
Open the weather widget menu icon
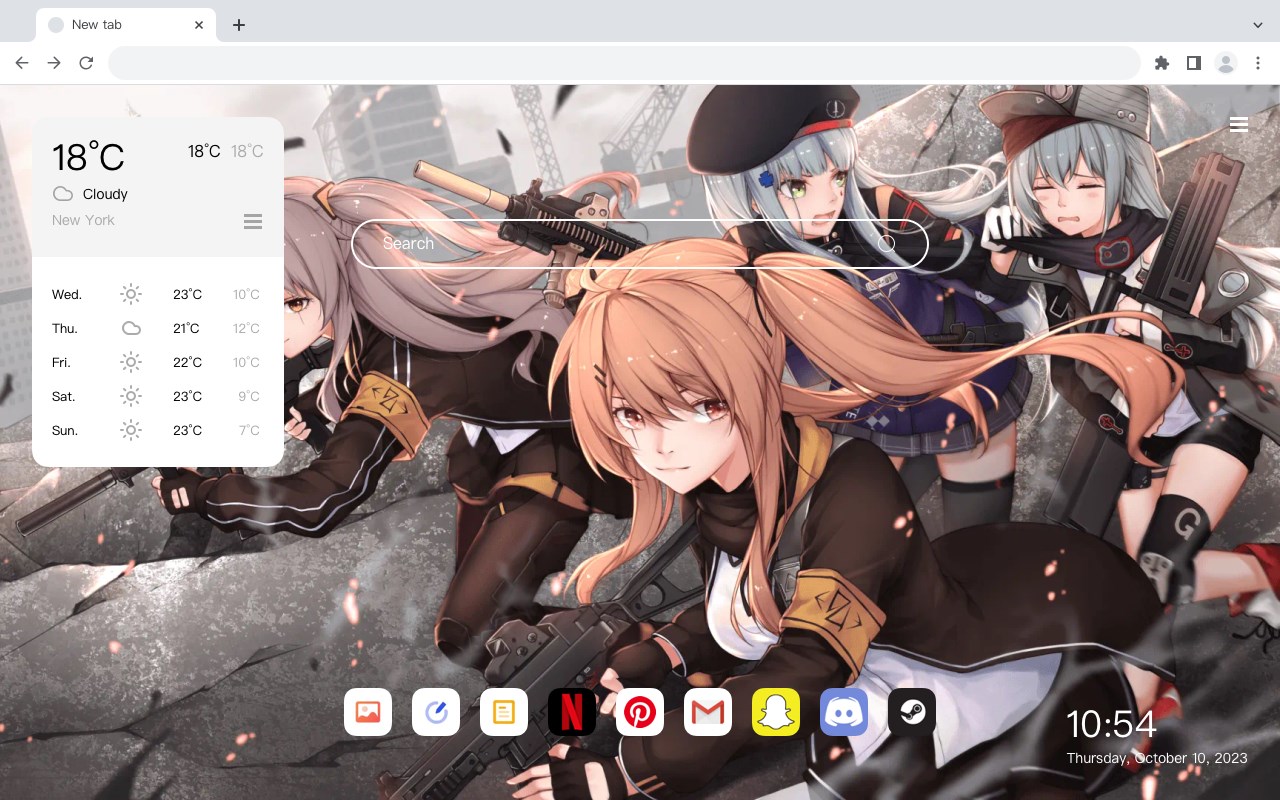coord(253,221)
